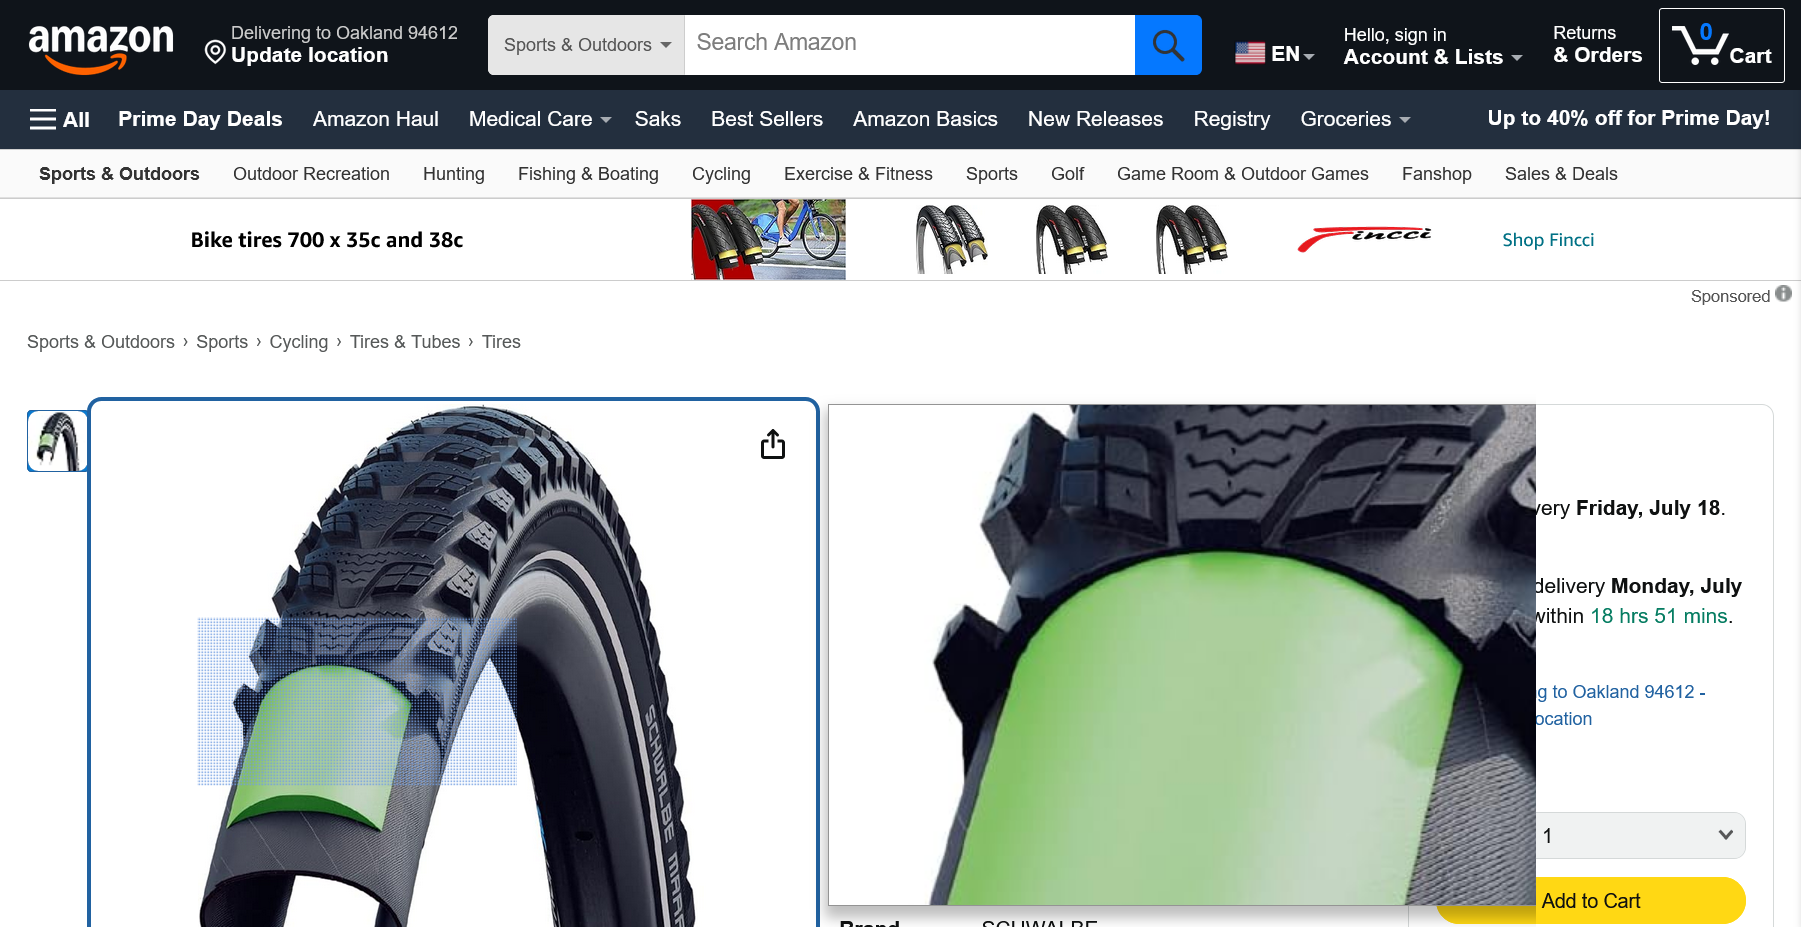Image resolution: width=1801 pixels, height=927 pixels.
Task: Click Sports & Outdoors breadcrumb
Action: click(x=101, y=342)
